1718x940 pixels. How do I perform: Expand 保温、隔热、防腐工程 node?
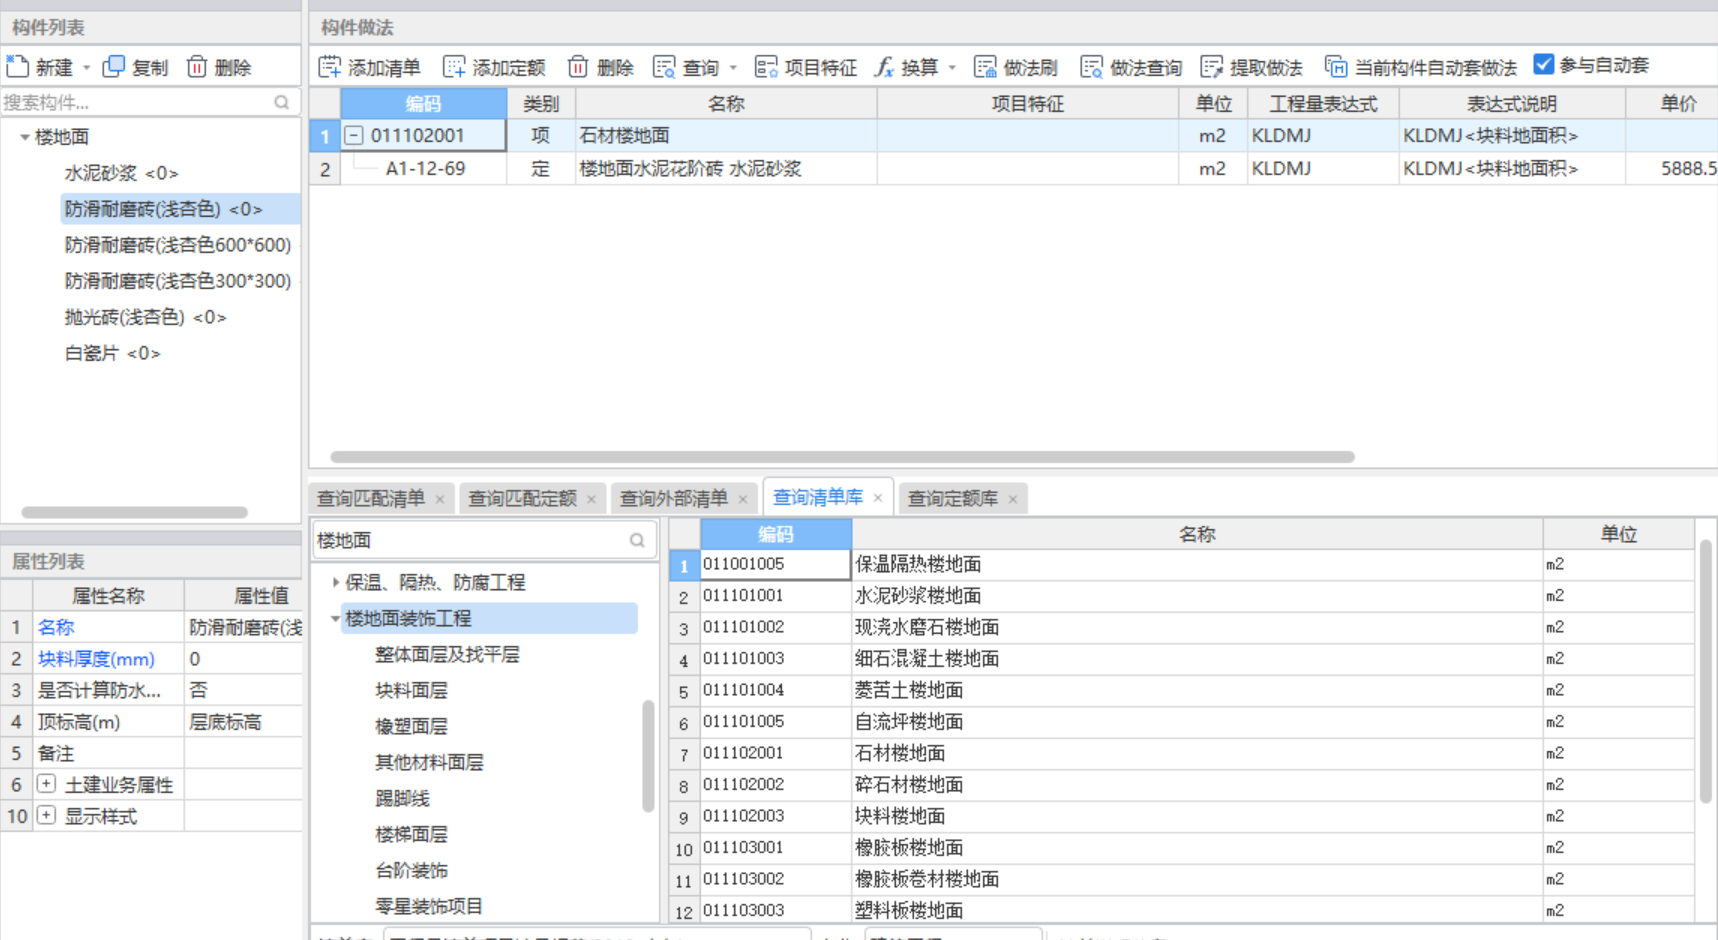click(335, 582)
